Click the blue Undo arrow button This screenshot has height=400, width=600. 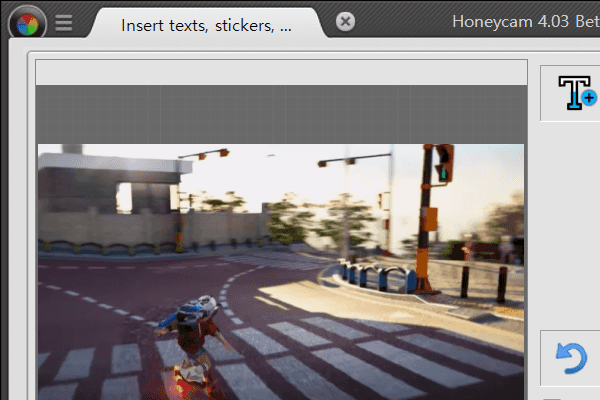point(571,358)
